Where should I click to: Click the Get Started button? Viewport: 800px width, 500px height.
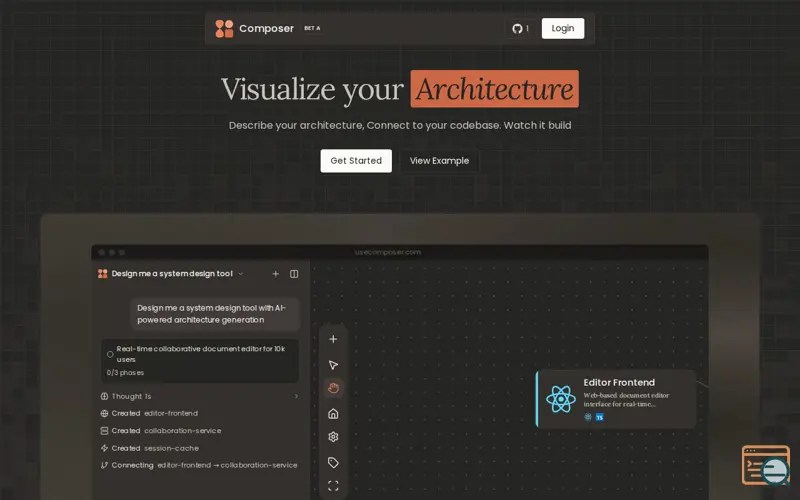click(x=356, y=161)
